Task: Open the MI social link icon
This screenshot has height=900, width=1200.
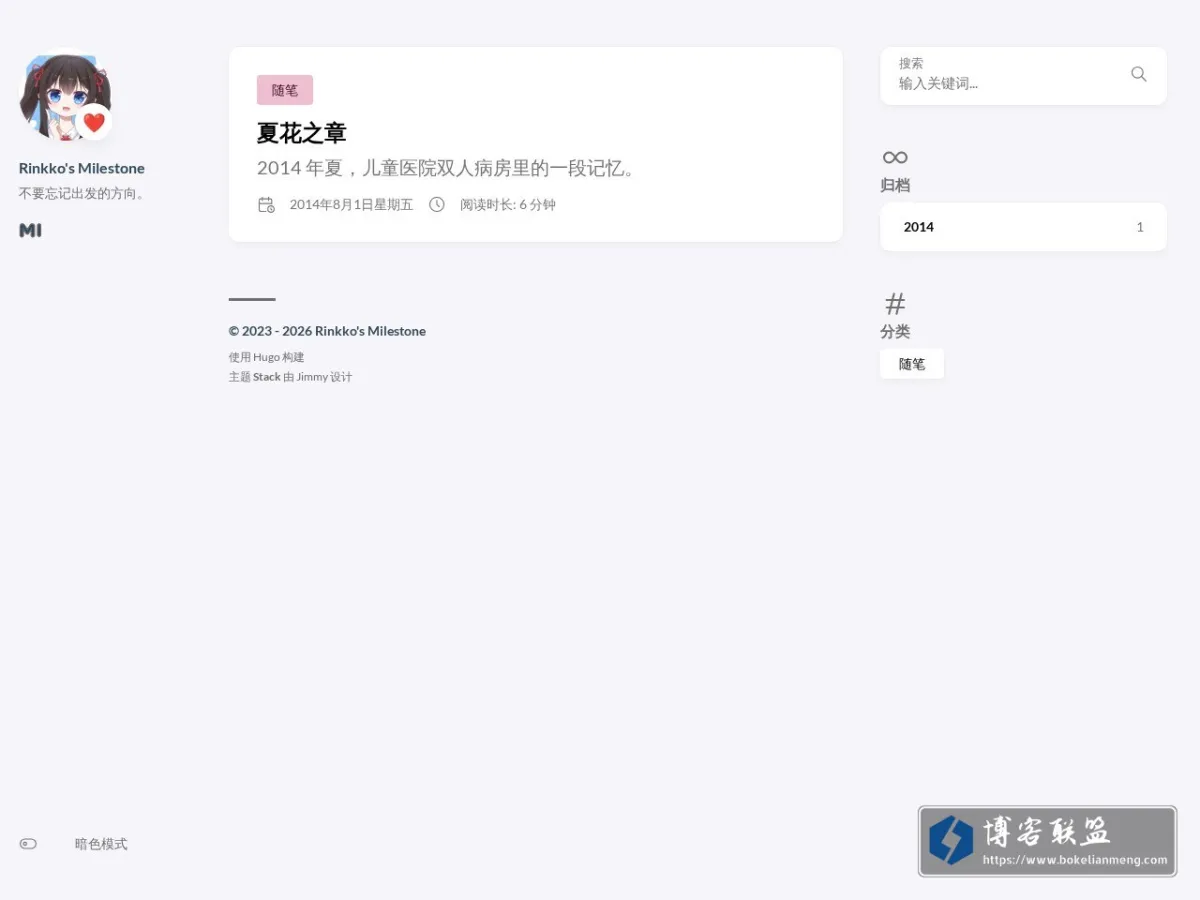Action: tap(30, 231)
